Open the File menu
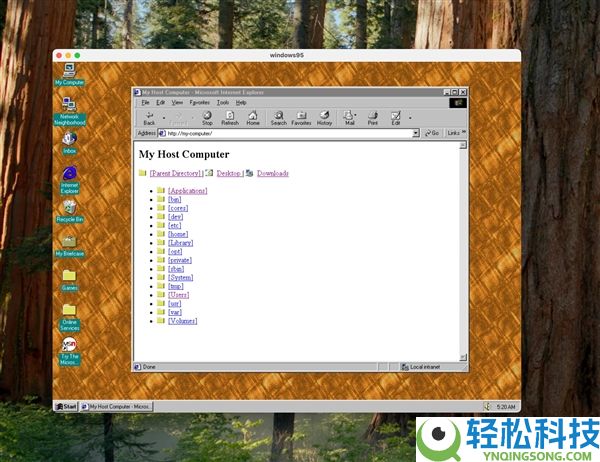The height and width of the screenshot is (462, 600). click(x=145, y=102)
